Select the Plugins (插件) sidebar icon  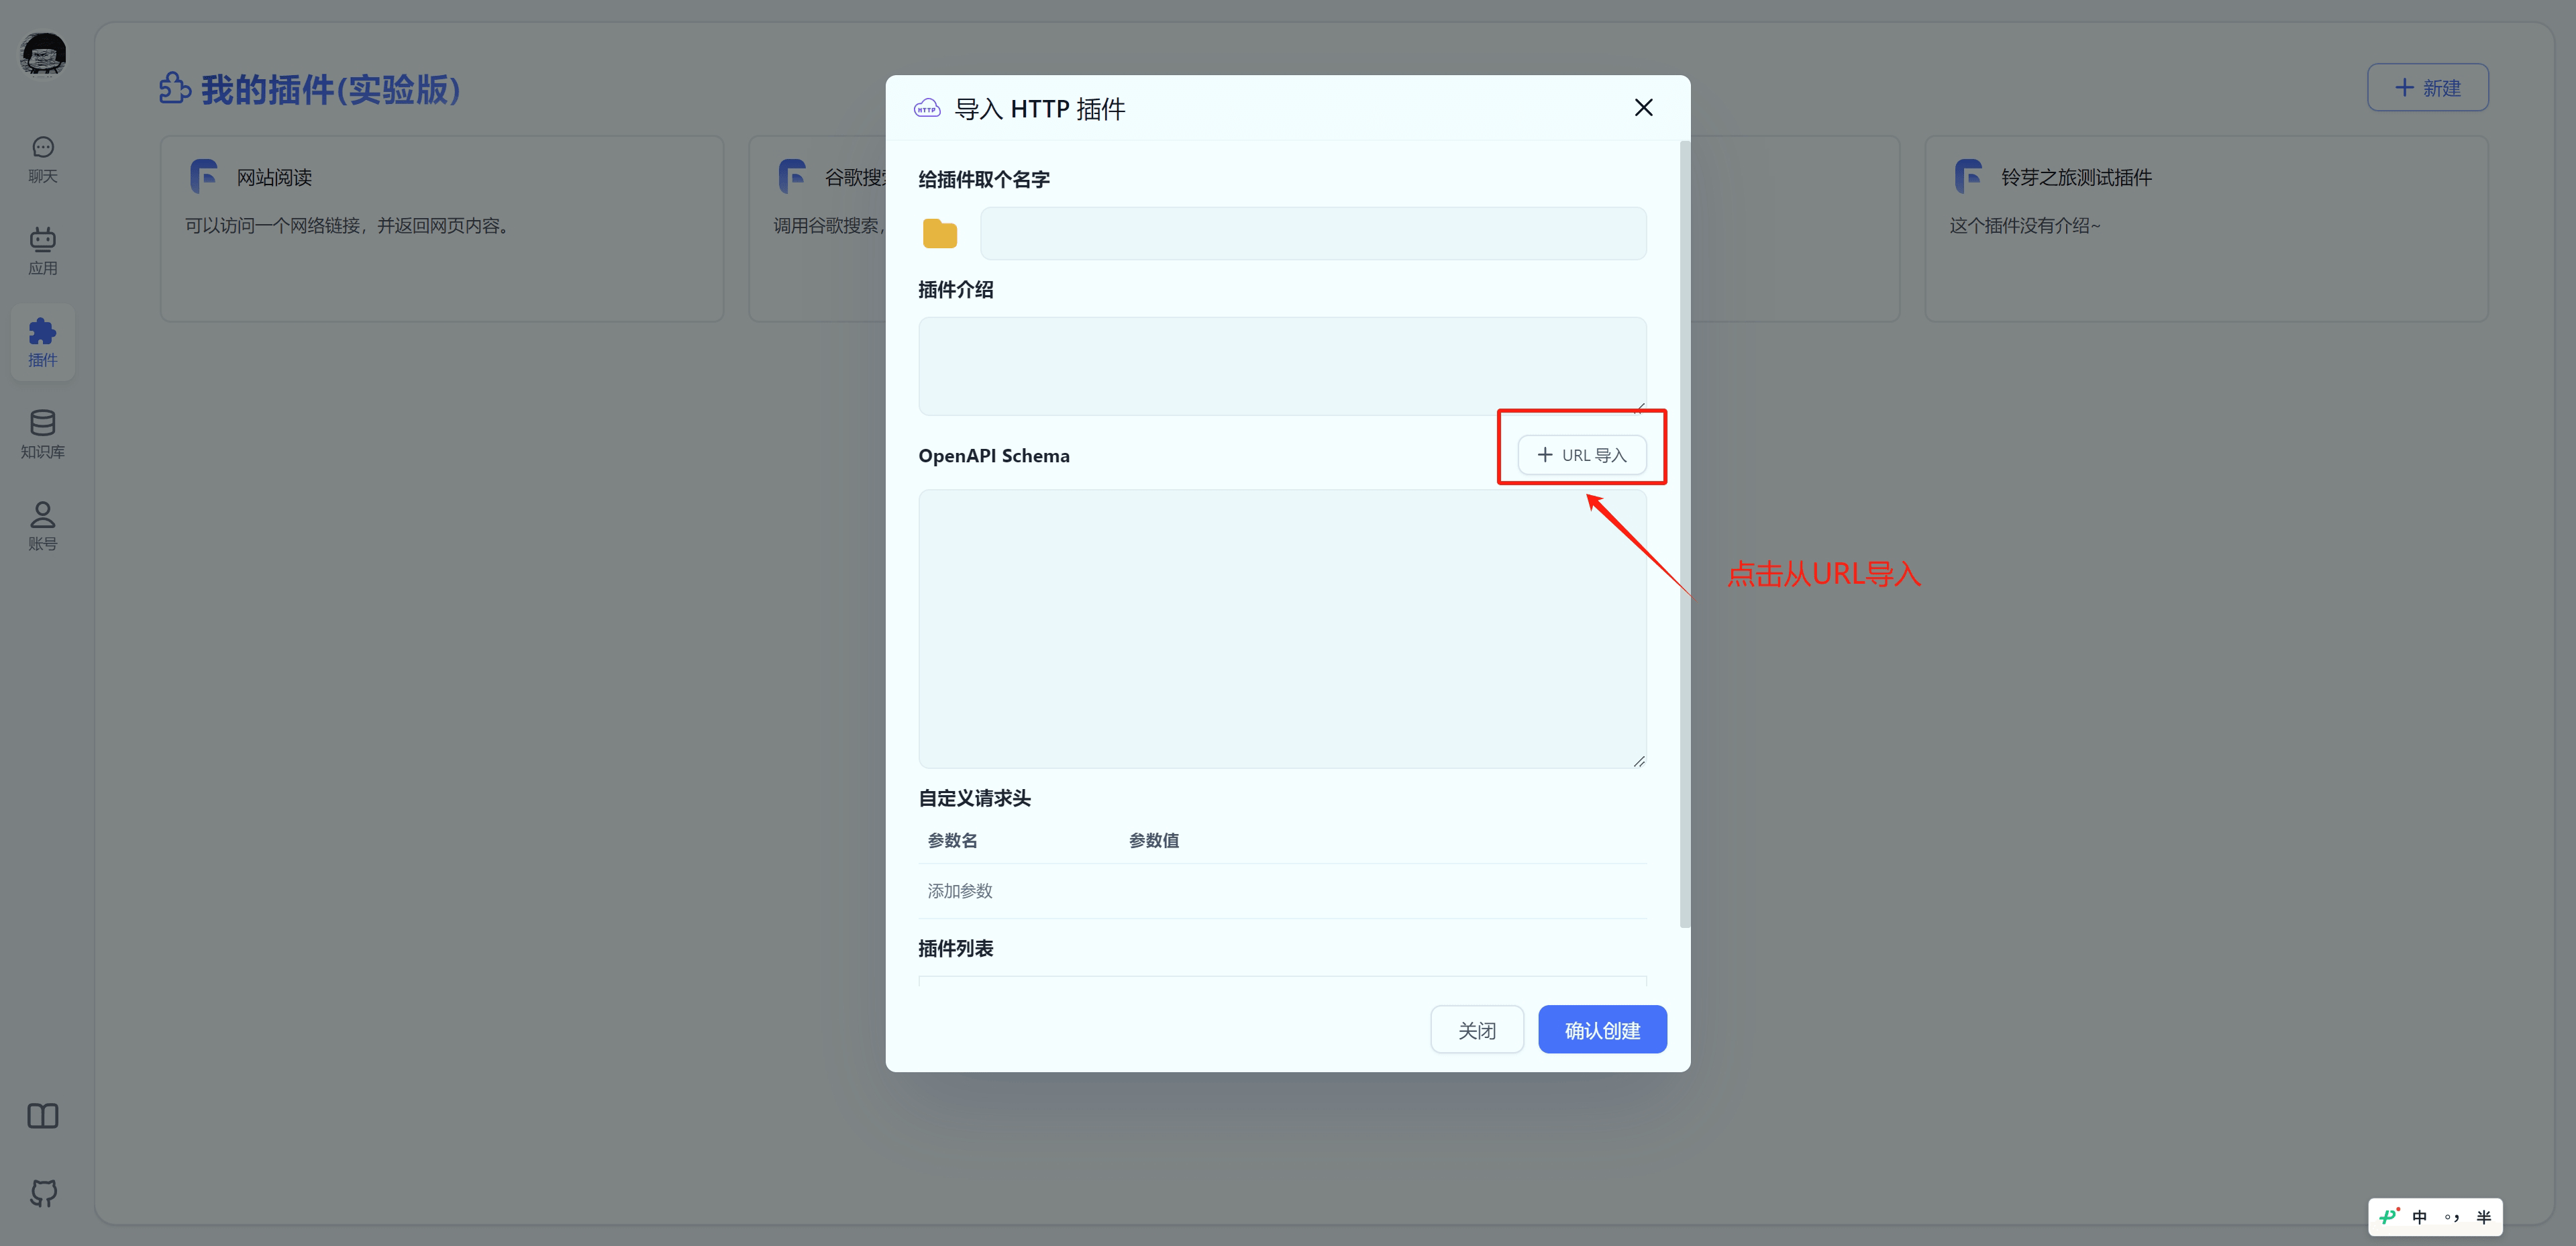(42, 342)
